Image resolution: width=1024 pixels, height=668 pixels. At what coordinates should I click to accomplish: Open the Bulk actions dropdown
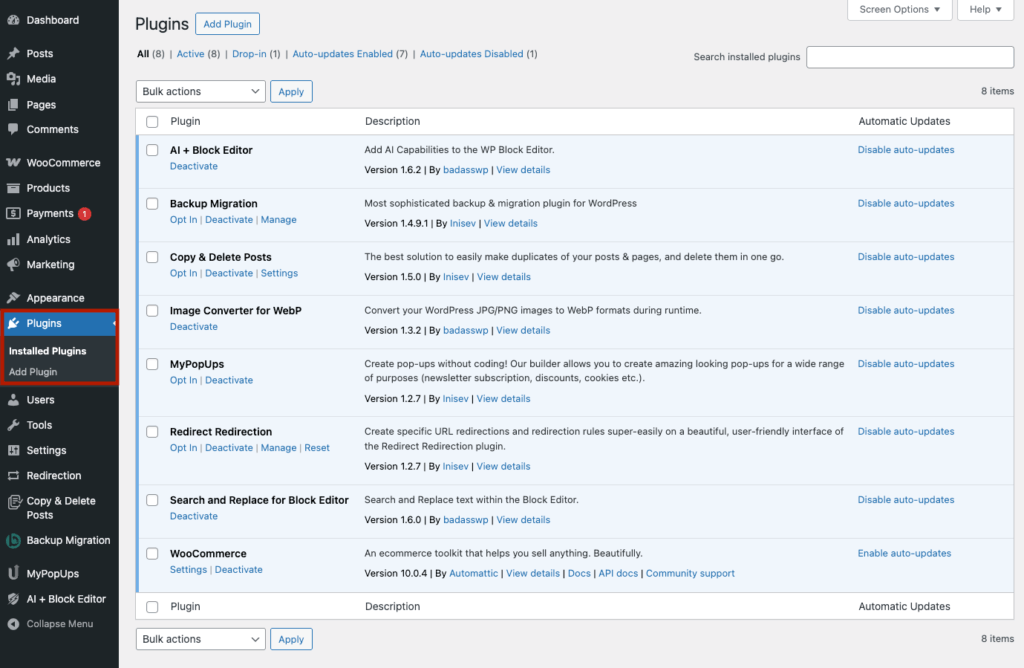(x=200, y=91)
